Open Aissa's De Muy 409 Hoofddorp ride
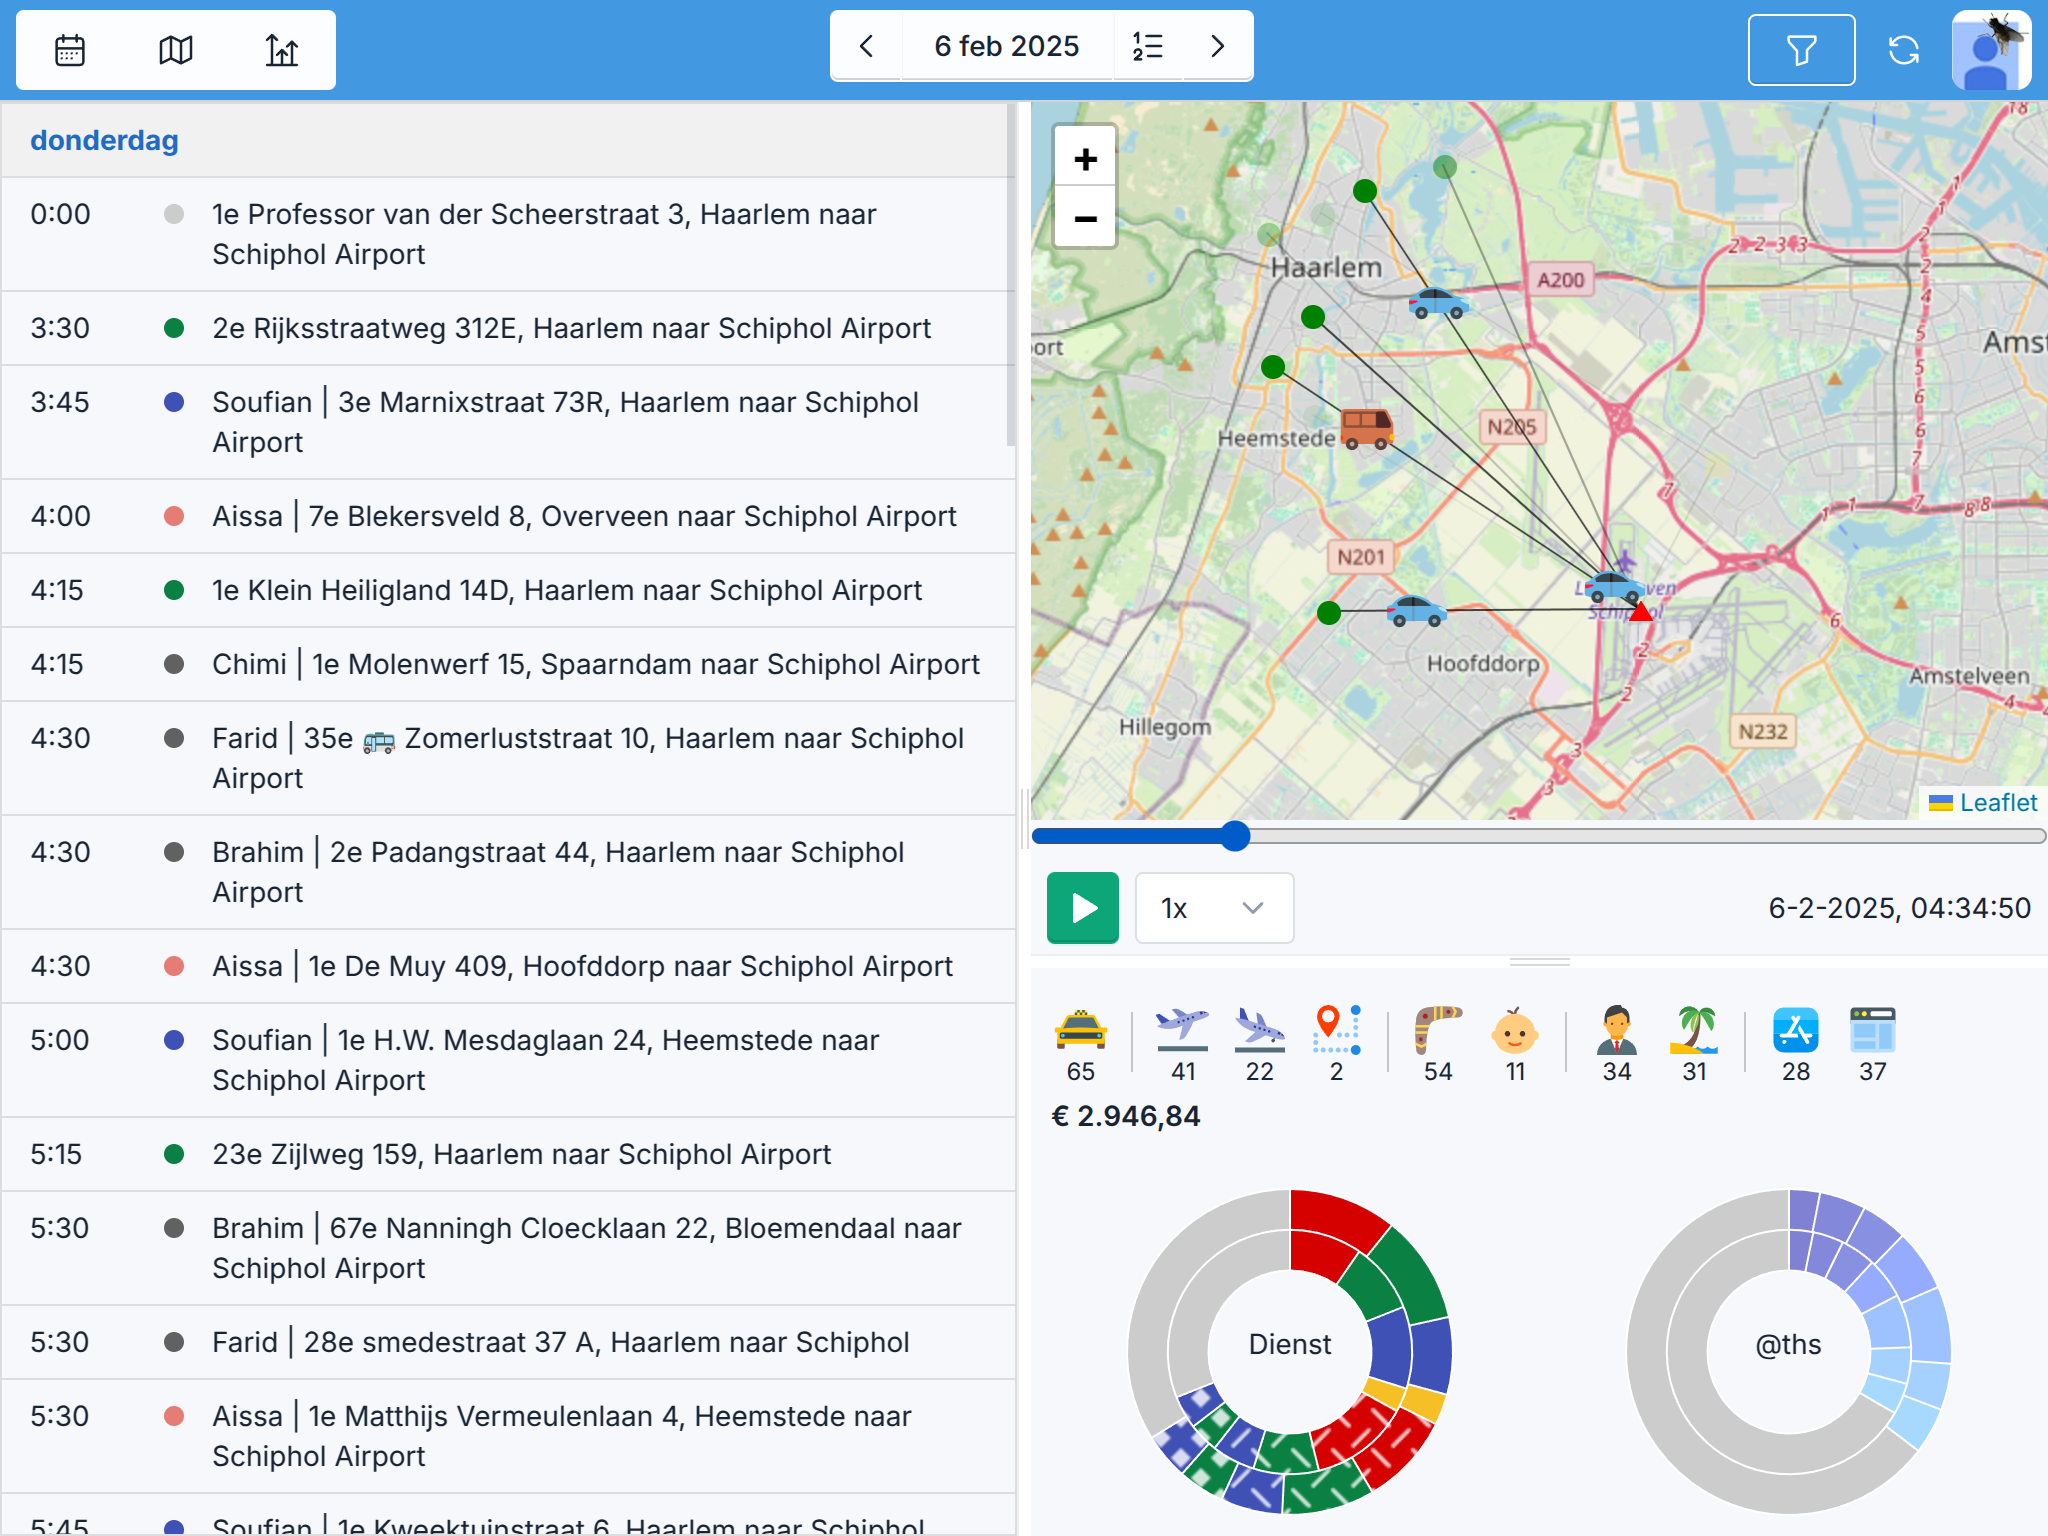This screenshot has height=1536, width=2048. (x=508, y=966)
